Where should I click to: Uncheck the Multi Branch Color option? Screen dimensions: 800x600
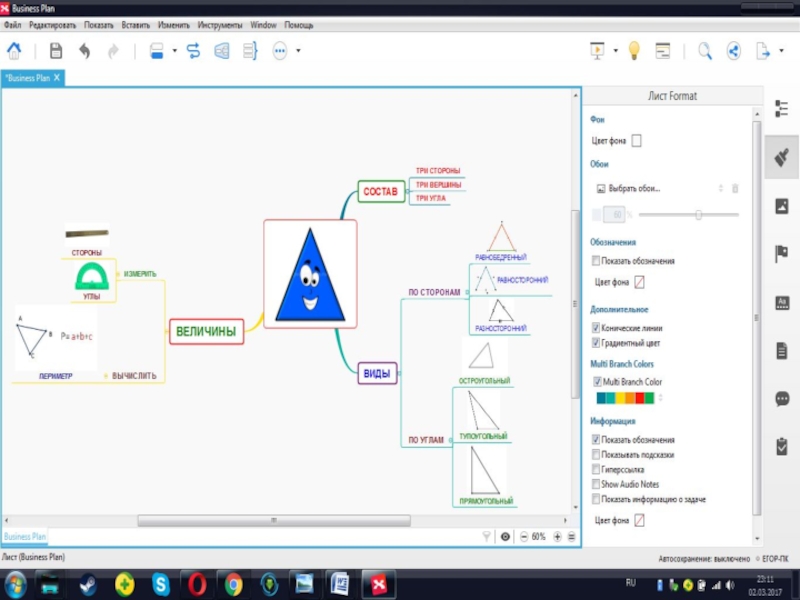pos(596,382)
